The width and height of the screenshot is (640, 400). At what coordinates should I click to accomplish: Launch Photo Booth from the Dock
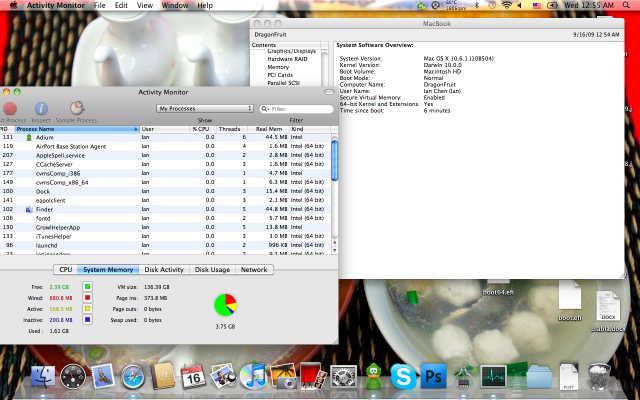(x=313, y=376)
